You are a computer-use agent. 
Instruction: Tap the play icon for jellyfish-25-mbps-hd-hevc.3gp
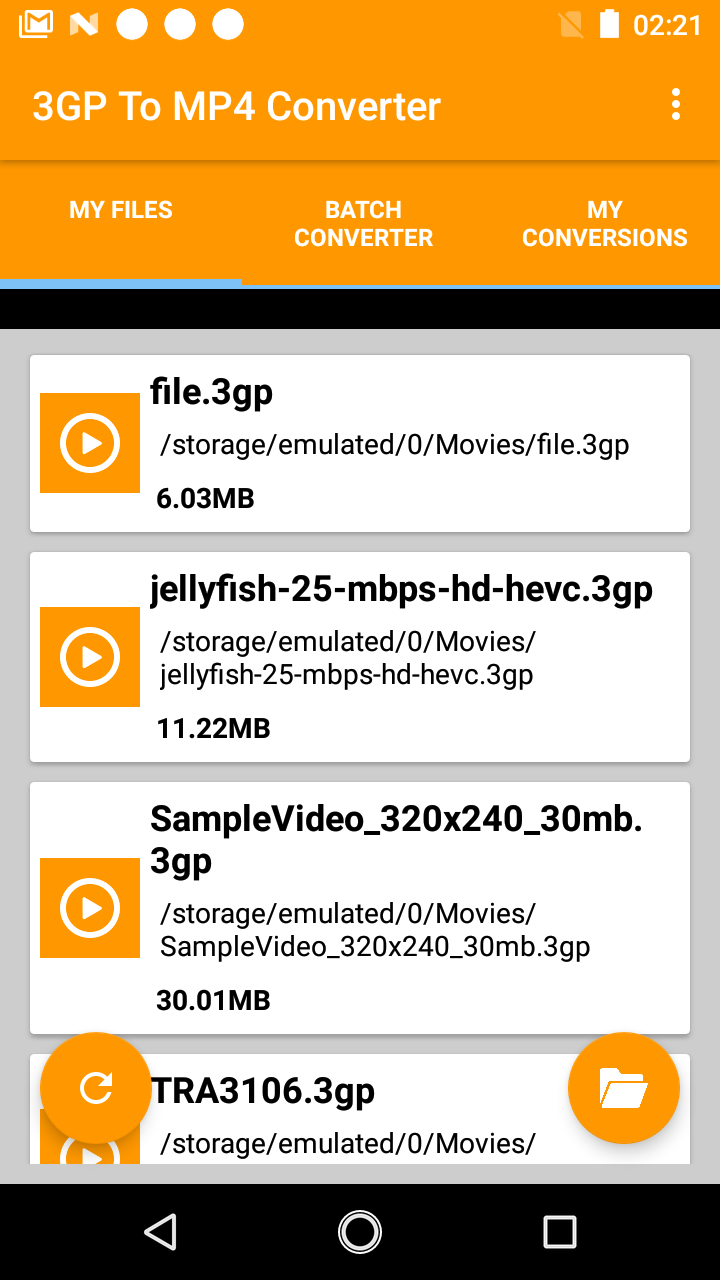click(90, 657)
